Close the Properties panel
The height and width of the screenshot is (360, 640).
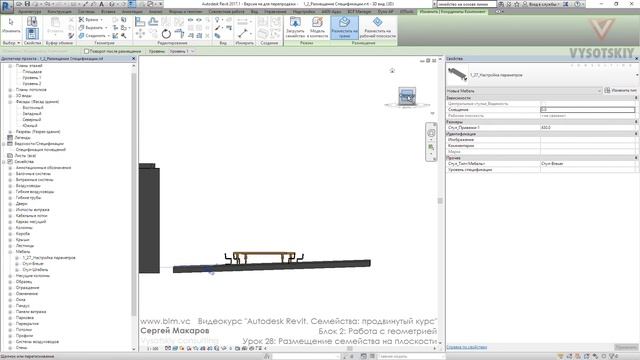636,59
